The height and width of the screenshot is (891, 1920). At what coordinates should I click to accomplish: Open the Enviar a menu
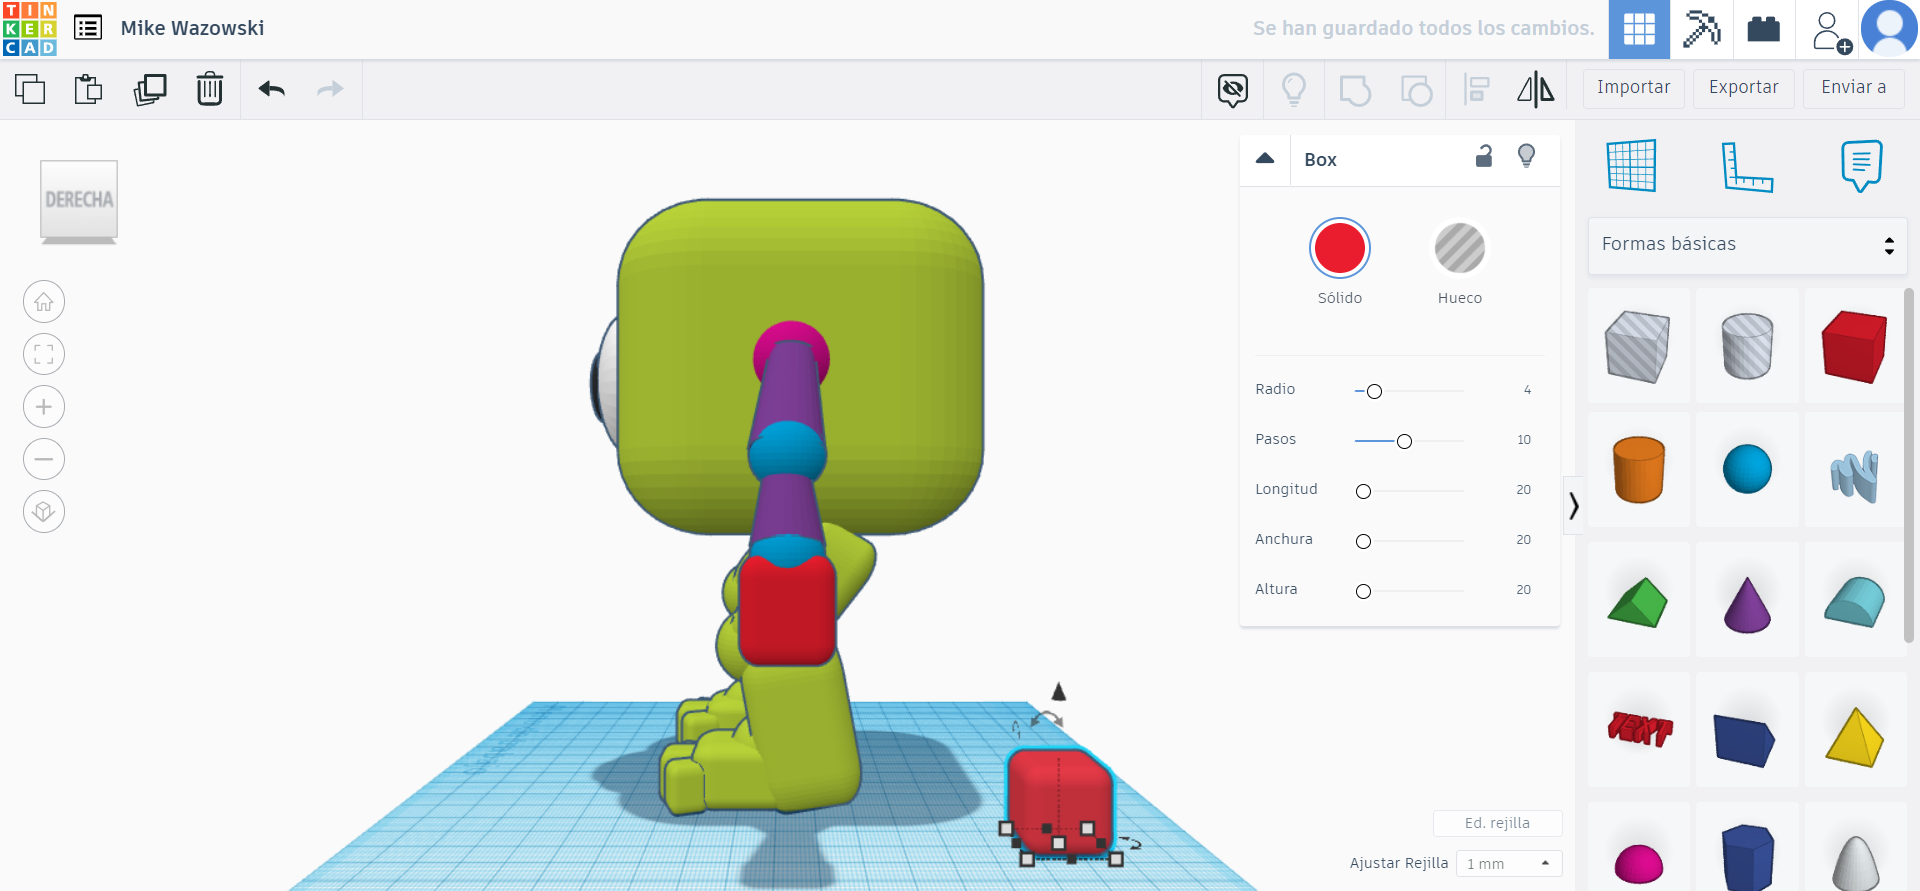[1854, 88]
